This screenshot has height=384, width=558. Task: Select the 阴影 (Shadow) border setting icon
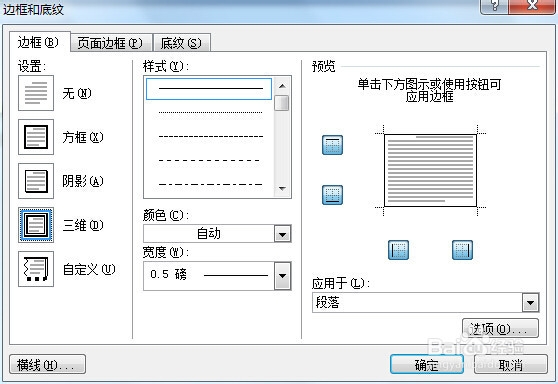[x=36, y=181]
